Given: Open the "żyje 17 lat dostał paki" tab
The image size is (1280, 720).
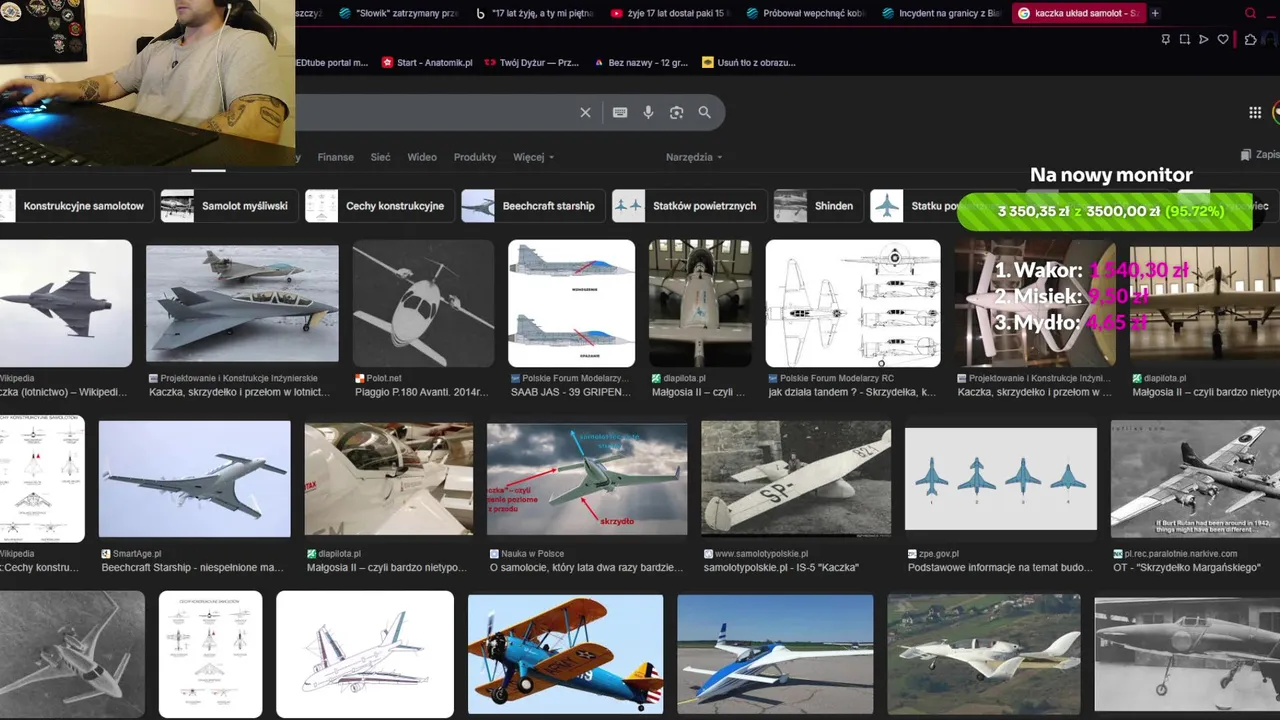Looking at the screenshot, I should 670,13.
